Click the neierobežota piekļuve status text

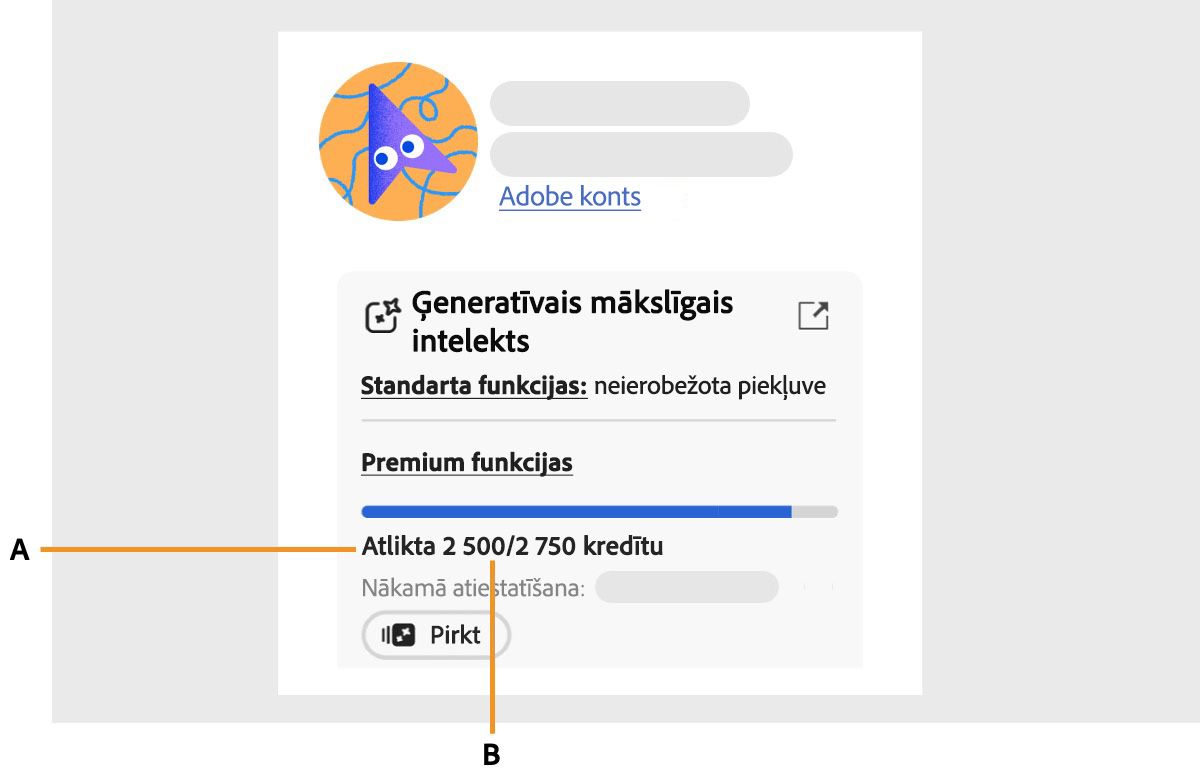[712, 386]
